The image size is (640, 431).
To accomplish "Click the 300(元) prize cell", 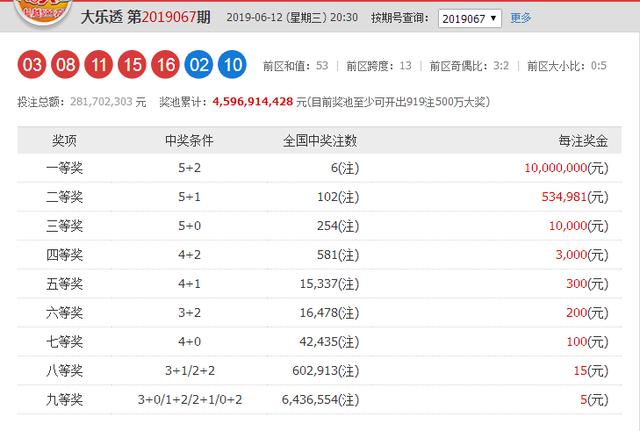I will pyautogui.click(x=587, y=284).
